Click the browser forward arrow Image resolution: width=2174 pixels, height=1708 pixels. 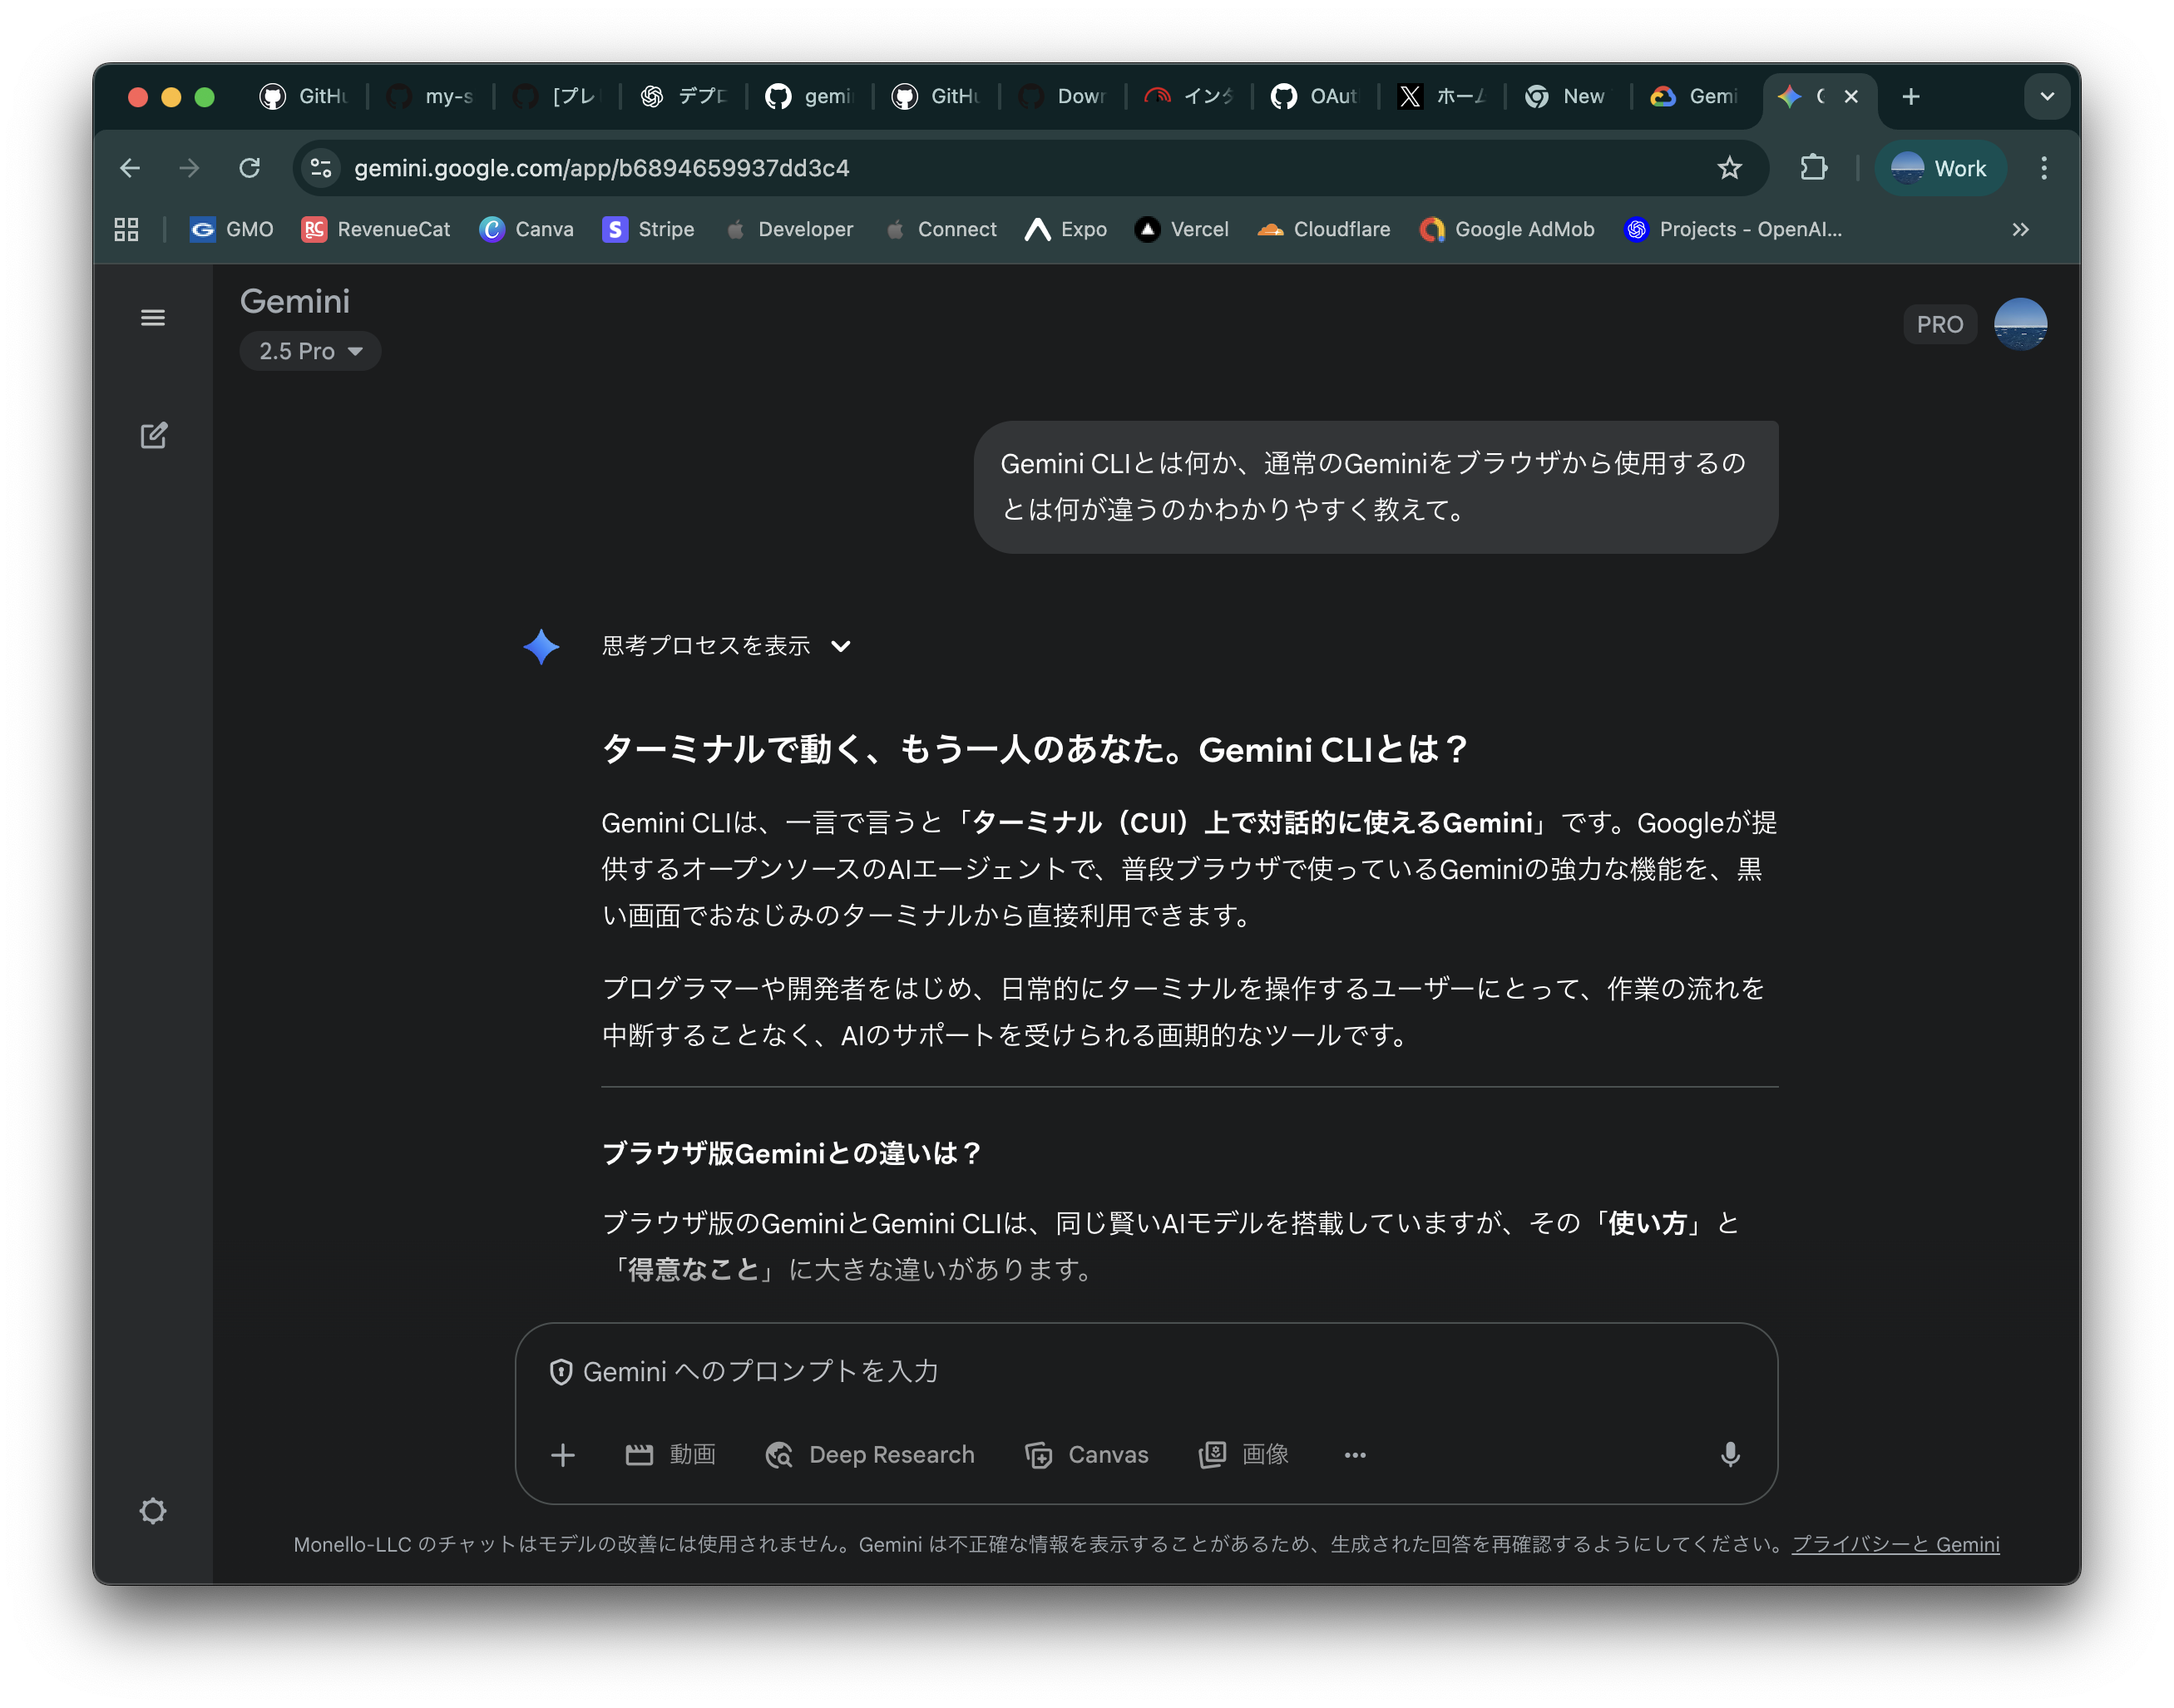point(189,168)
